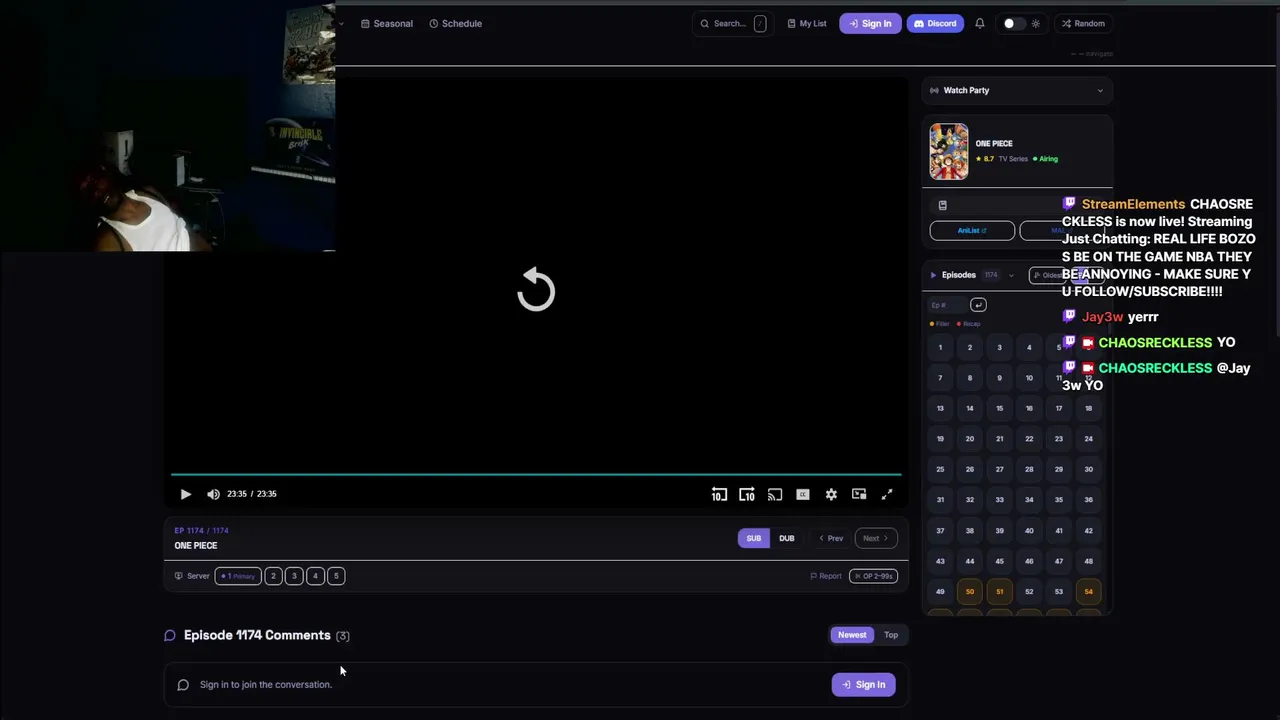Screen dimensions: 1280x720
Task: Click the bookmark list icon in info card
Action: tap(942, 205)
